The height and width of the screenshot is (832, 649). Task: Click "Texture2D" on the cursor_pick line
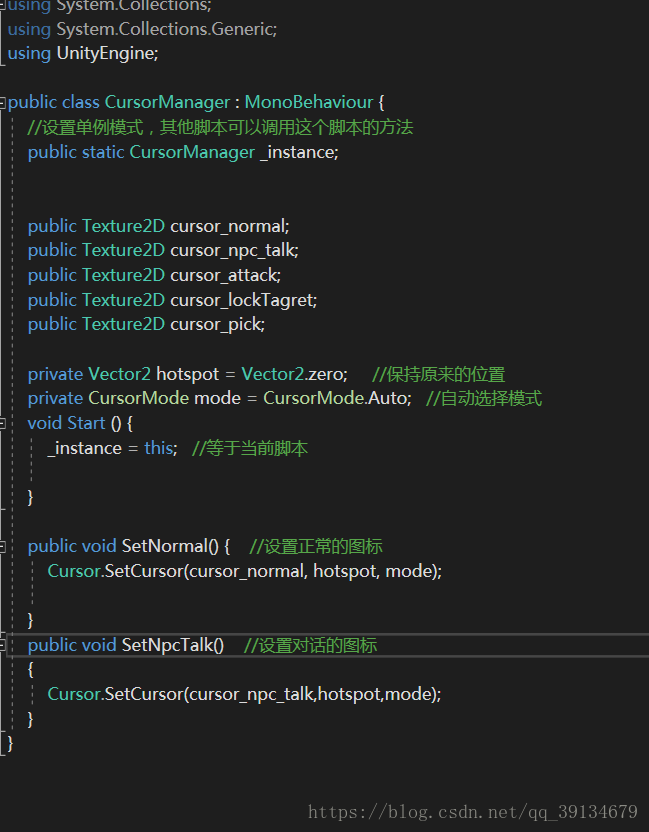click(124, 324)
